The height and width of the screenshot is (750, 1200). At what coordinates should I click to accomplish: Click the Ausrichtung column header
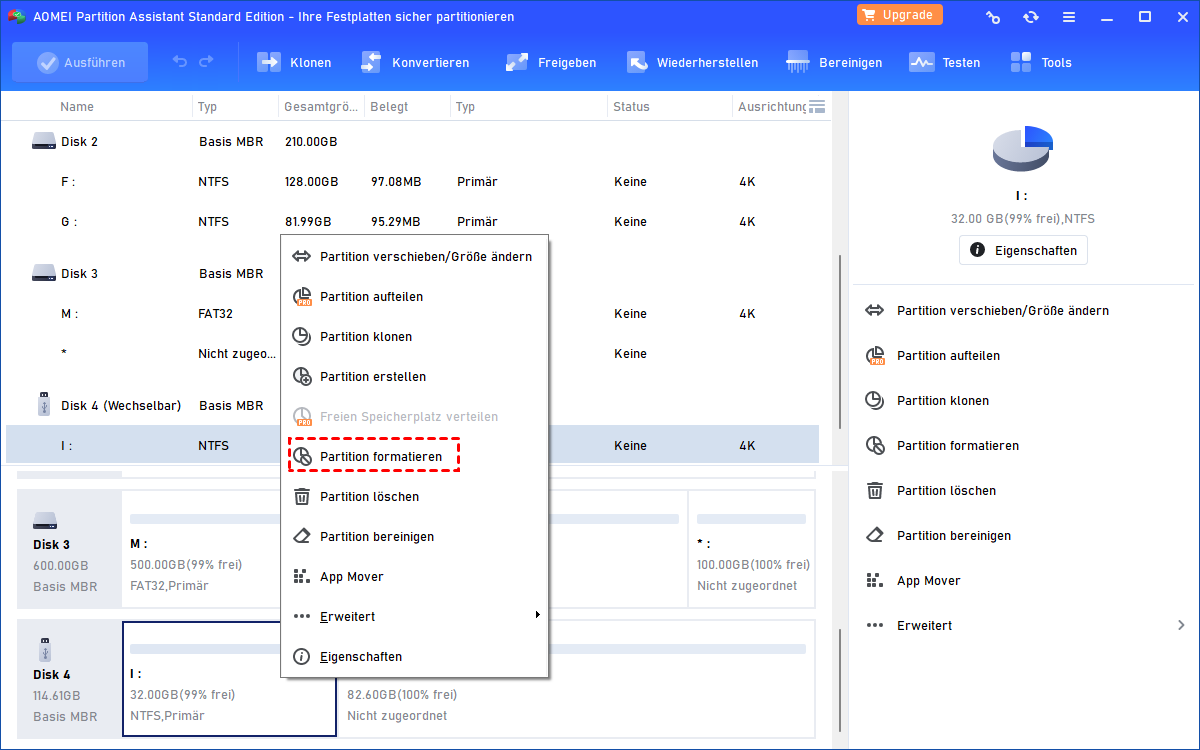tap(771, 106)
